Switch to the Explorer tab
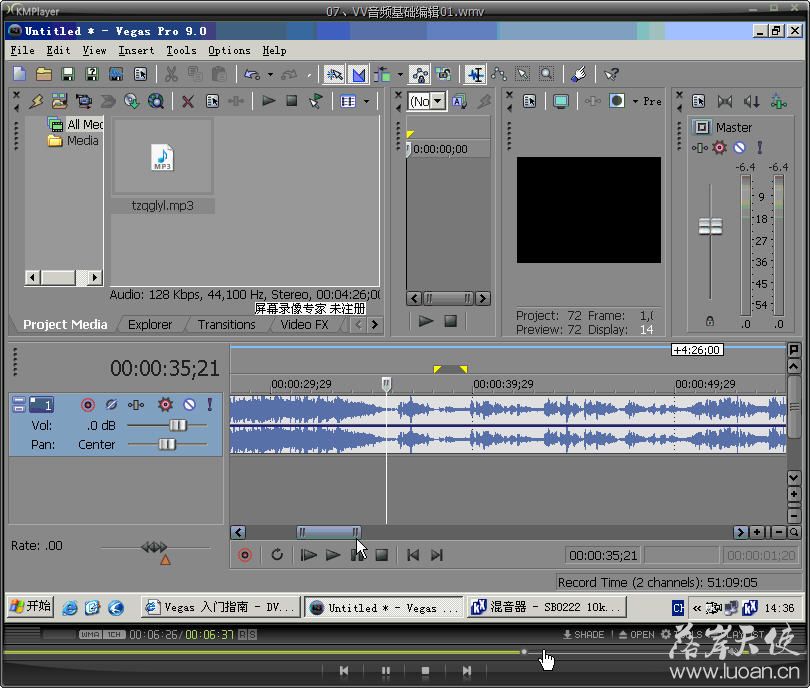Viewport: 810px width, 688px height. 150,325
